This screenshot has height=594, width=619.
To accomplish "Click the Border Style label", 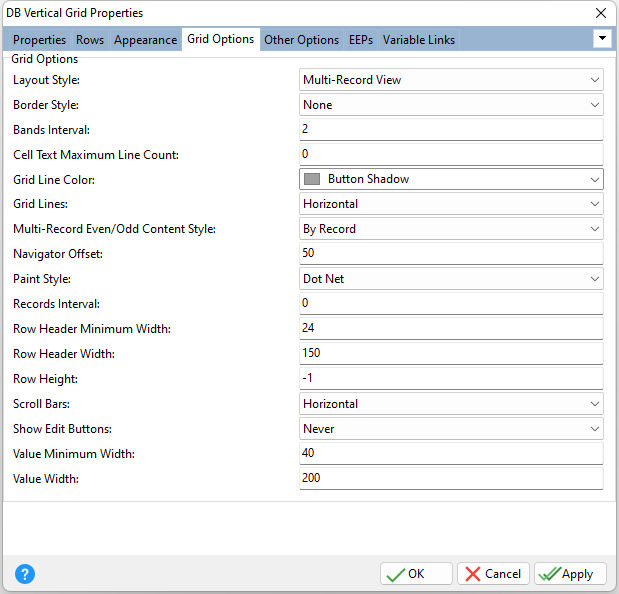I will [46, 105].
